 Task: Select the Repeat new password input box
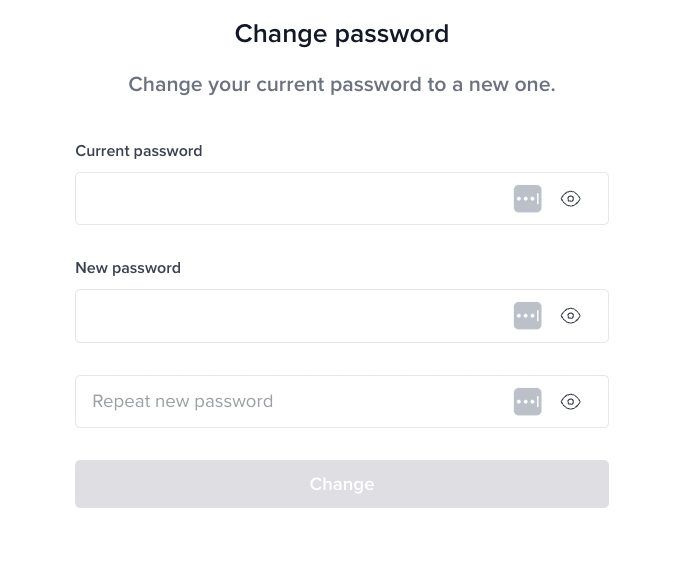pos(342,401)
